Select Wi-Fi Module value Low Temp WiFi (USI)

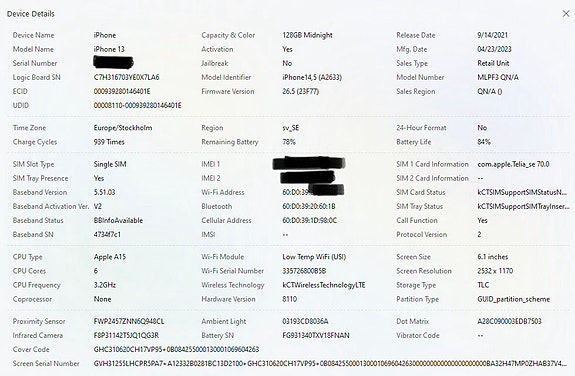click(314, 257)
